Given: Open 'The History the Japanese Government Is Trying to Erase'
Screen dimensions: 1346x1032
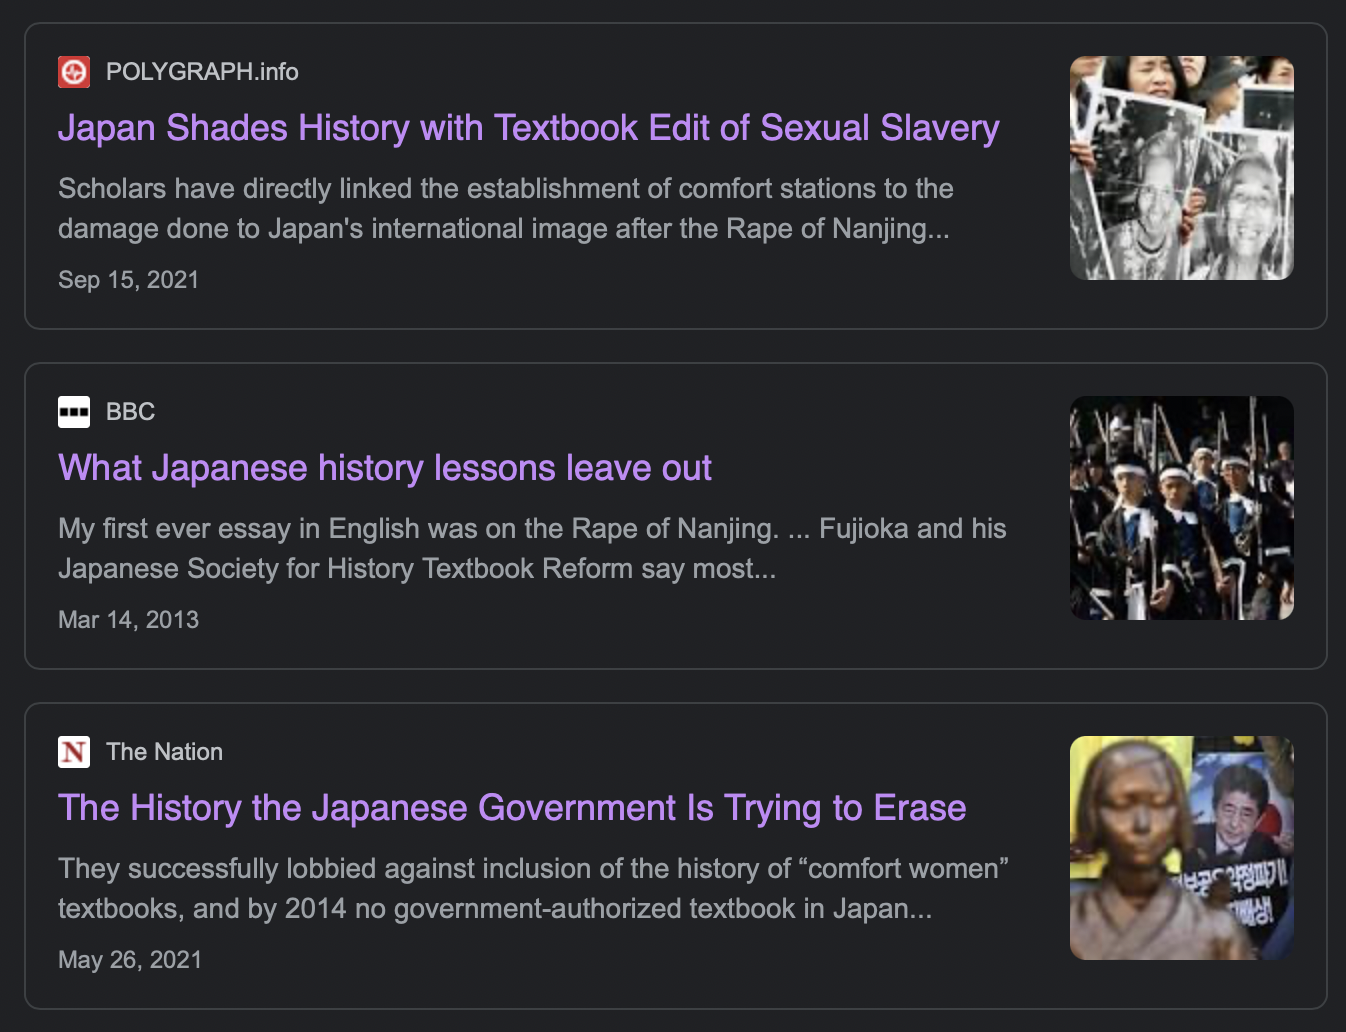Looking at the screenshot, I should point(513,808).
